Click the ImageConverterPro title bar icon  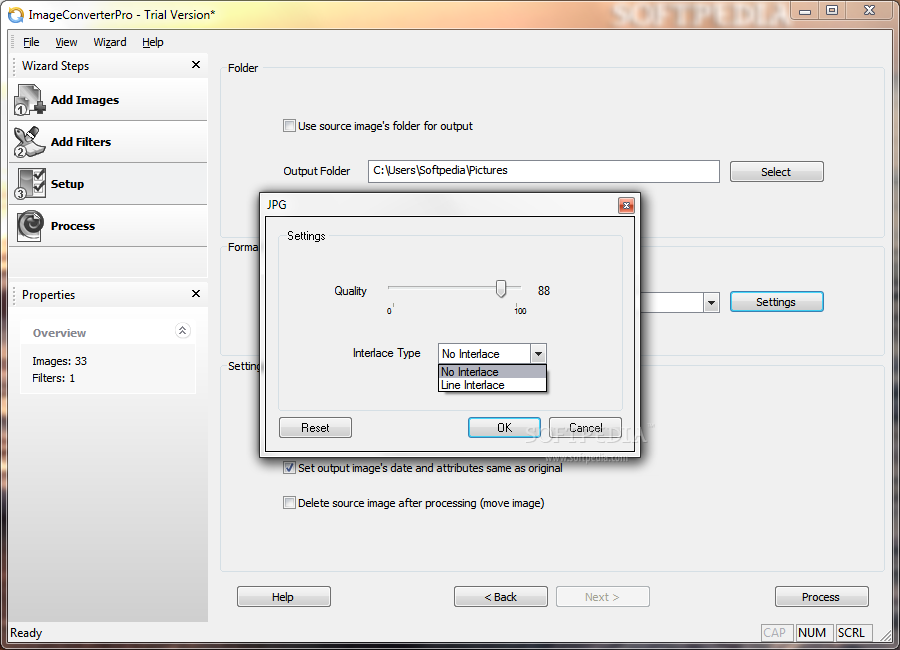pos(16,14)
